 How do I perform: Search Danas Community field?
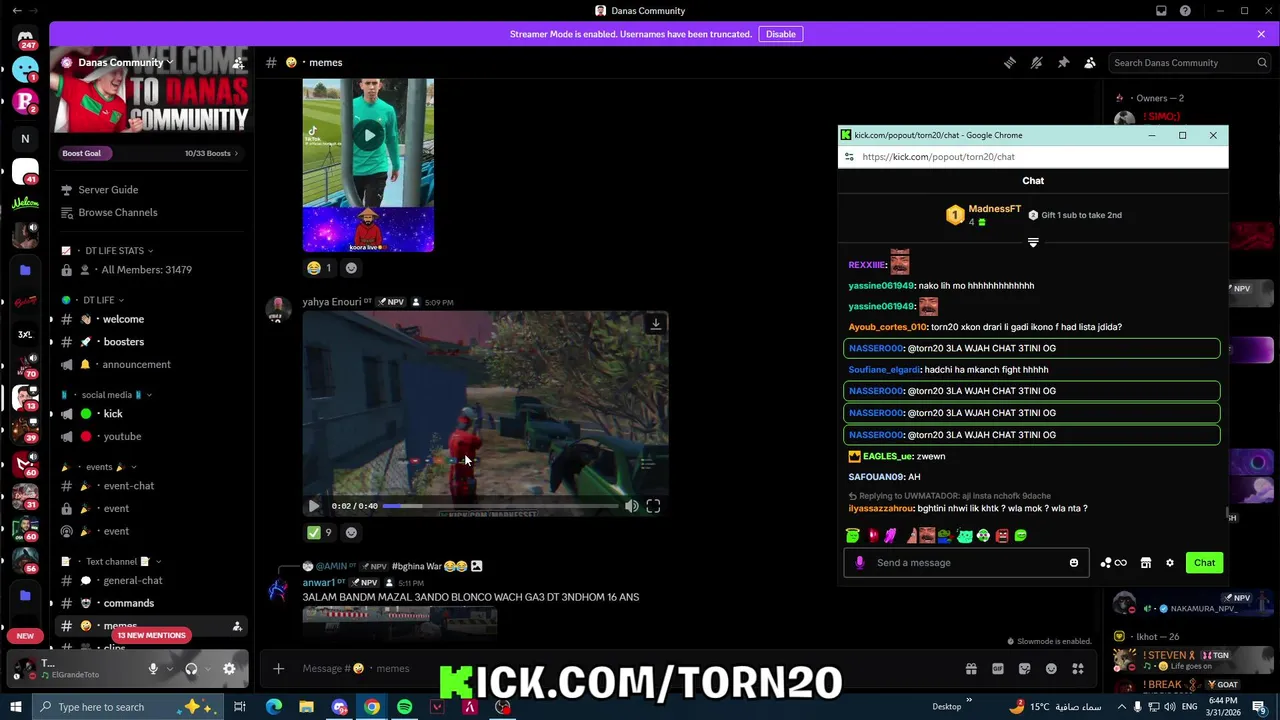[1190, 62]
